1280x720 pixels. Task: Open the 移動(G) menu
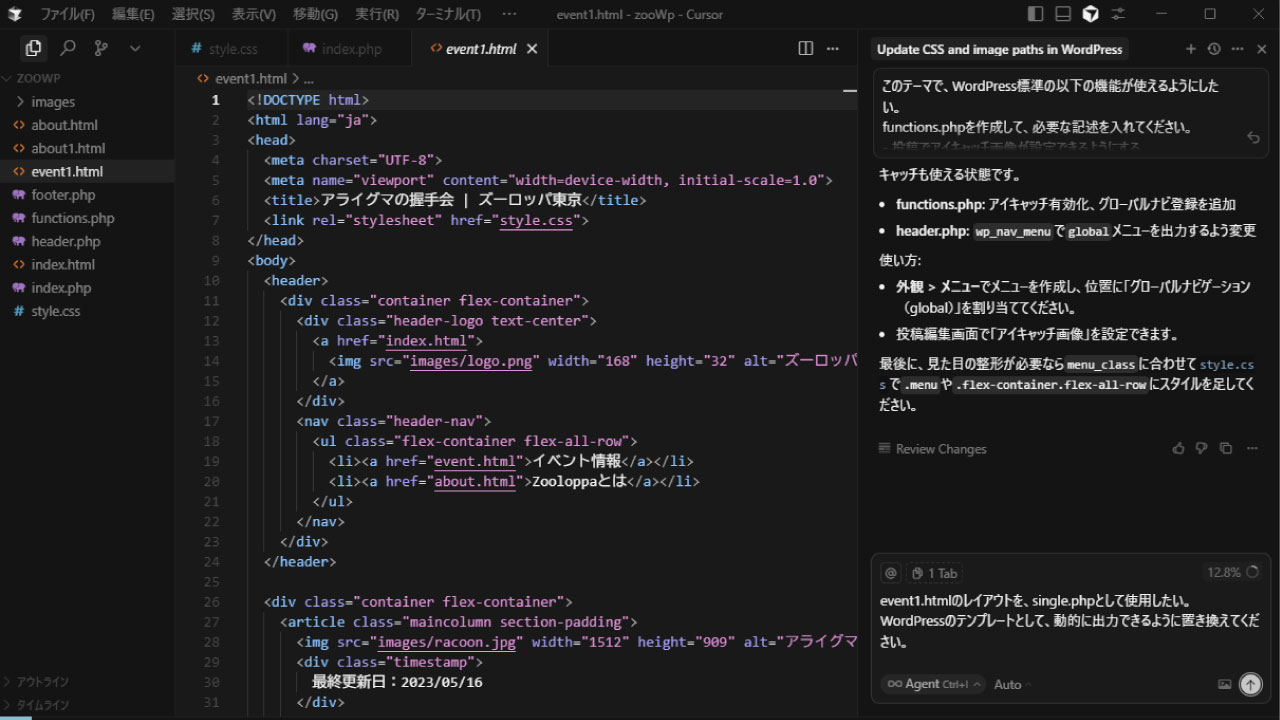pos(315,14)
